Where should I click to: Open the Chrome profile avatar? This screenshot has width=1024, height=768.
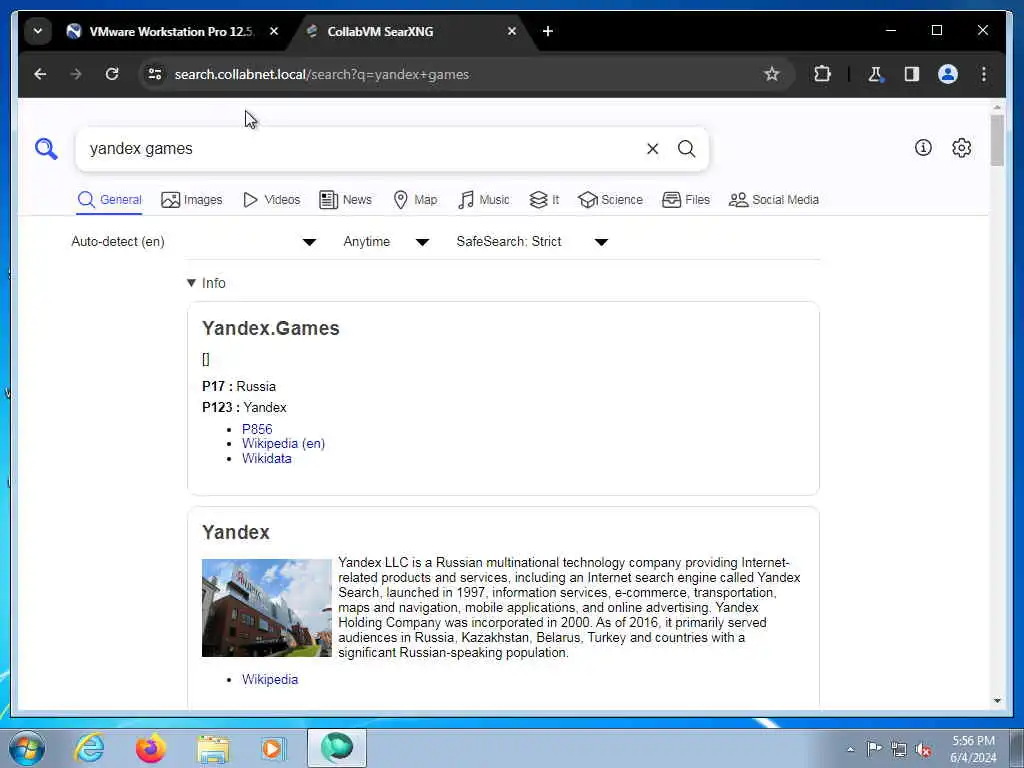pyautogui.click(x=948, y=74)
